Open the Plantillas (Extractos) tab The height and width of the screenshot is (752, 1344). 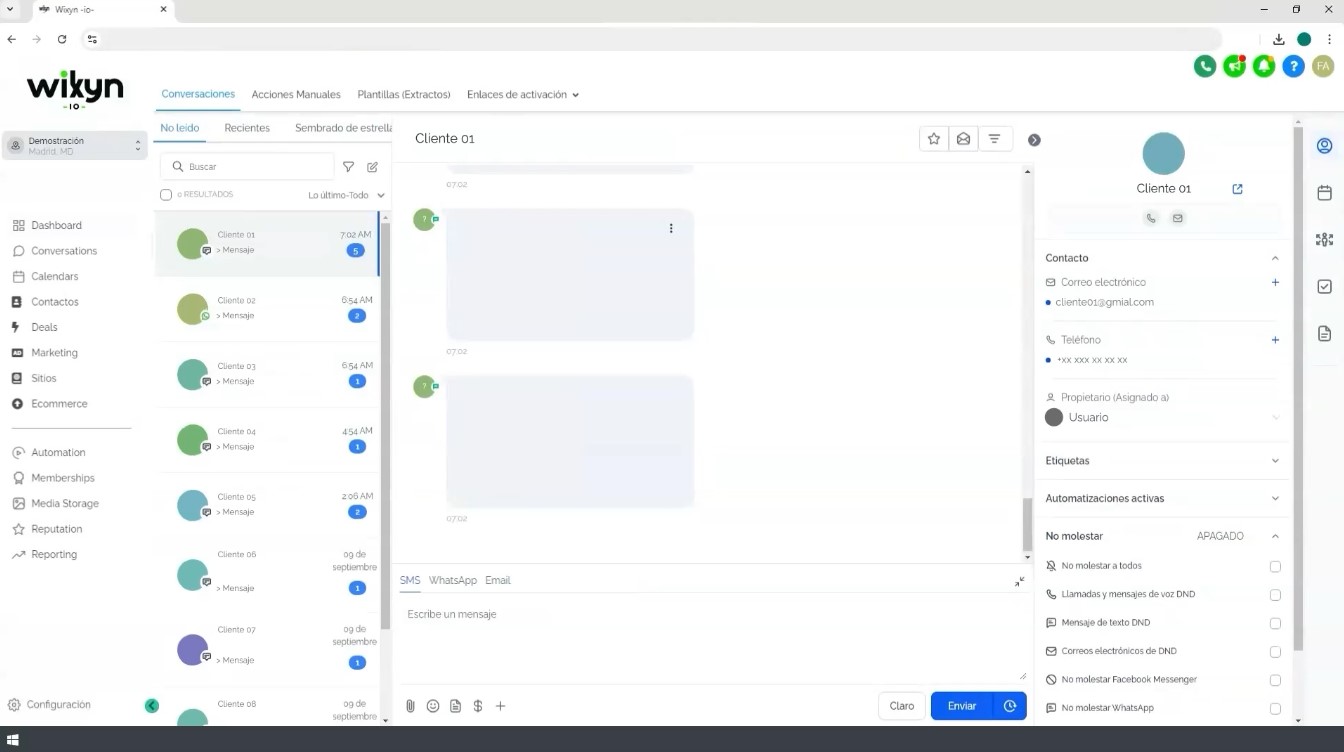(404, 95)
